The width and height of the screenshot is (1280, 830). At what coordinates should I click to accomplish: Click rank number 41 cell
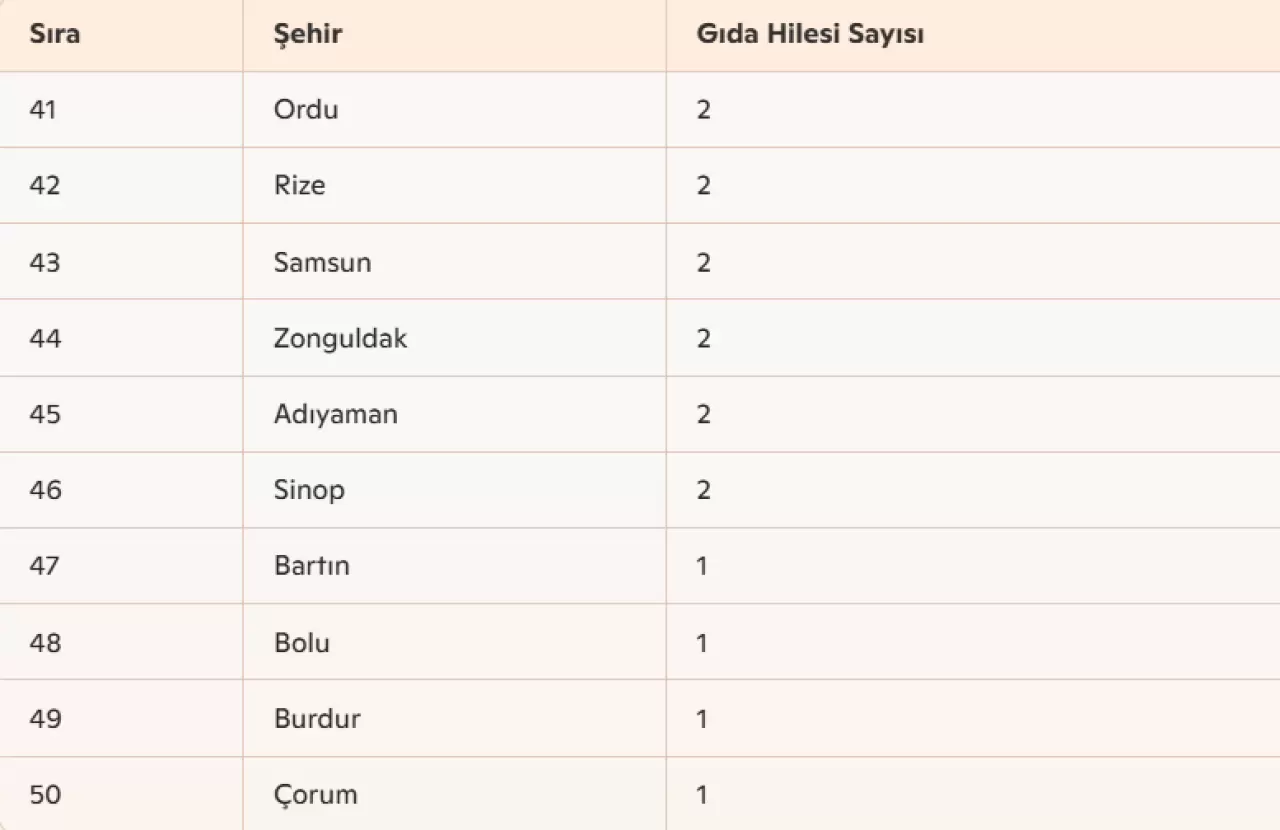(44, 109)
